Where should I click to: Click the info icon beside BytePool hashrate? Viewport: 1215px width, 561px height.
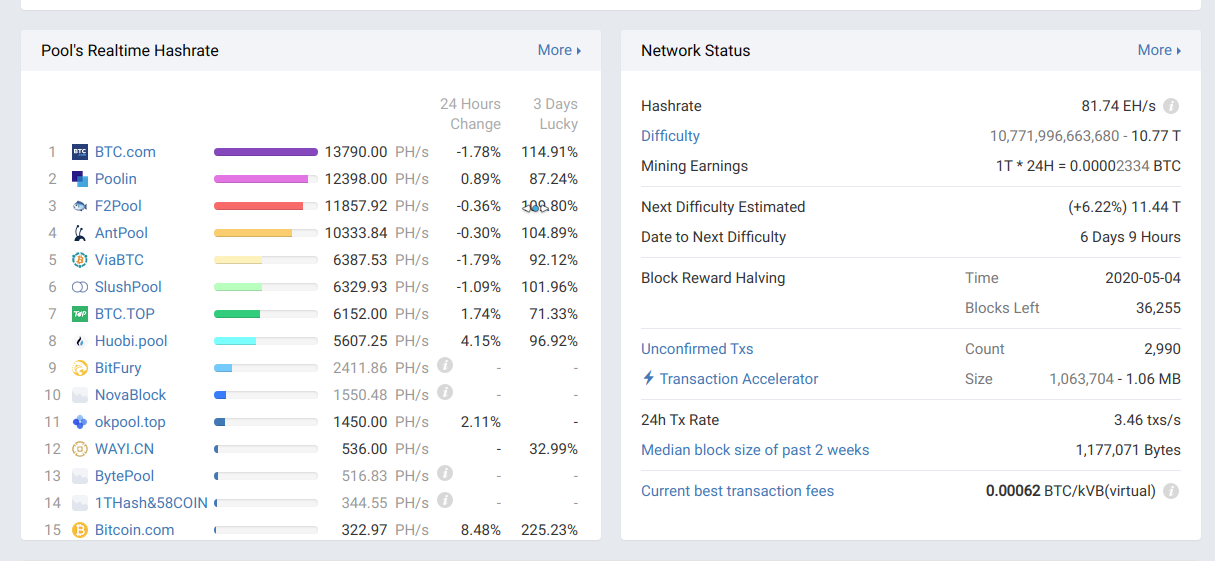click(x=445, y=473)
